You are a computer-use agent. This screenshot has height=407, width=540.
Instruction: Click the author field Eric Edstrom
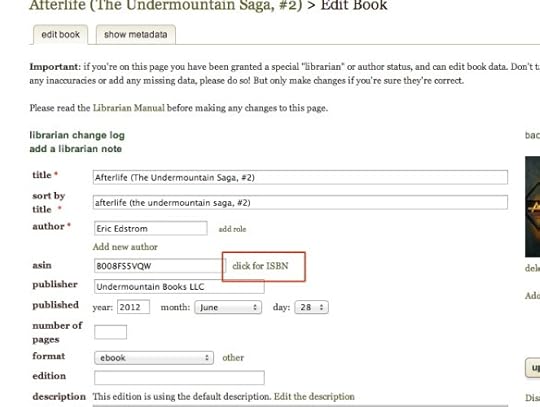coord(150,228)
